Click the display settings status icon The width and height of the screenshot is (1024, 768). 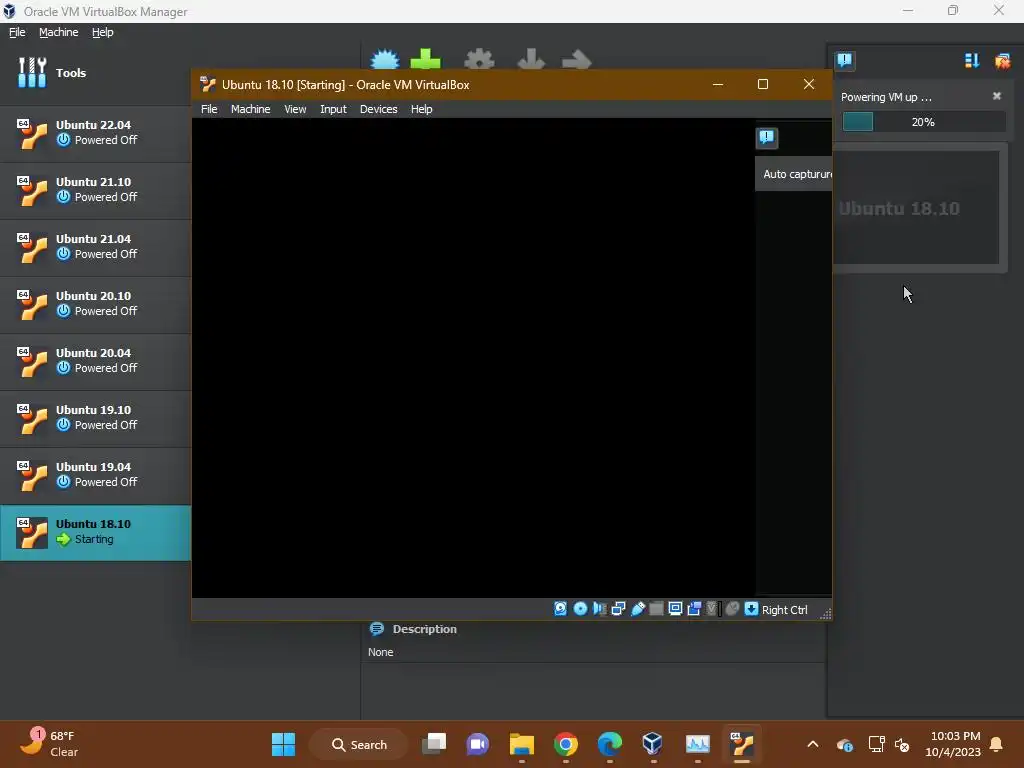(x=675, y=609)
